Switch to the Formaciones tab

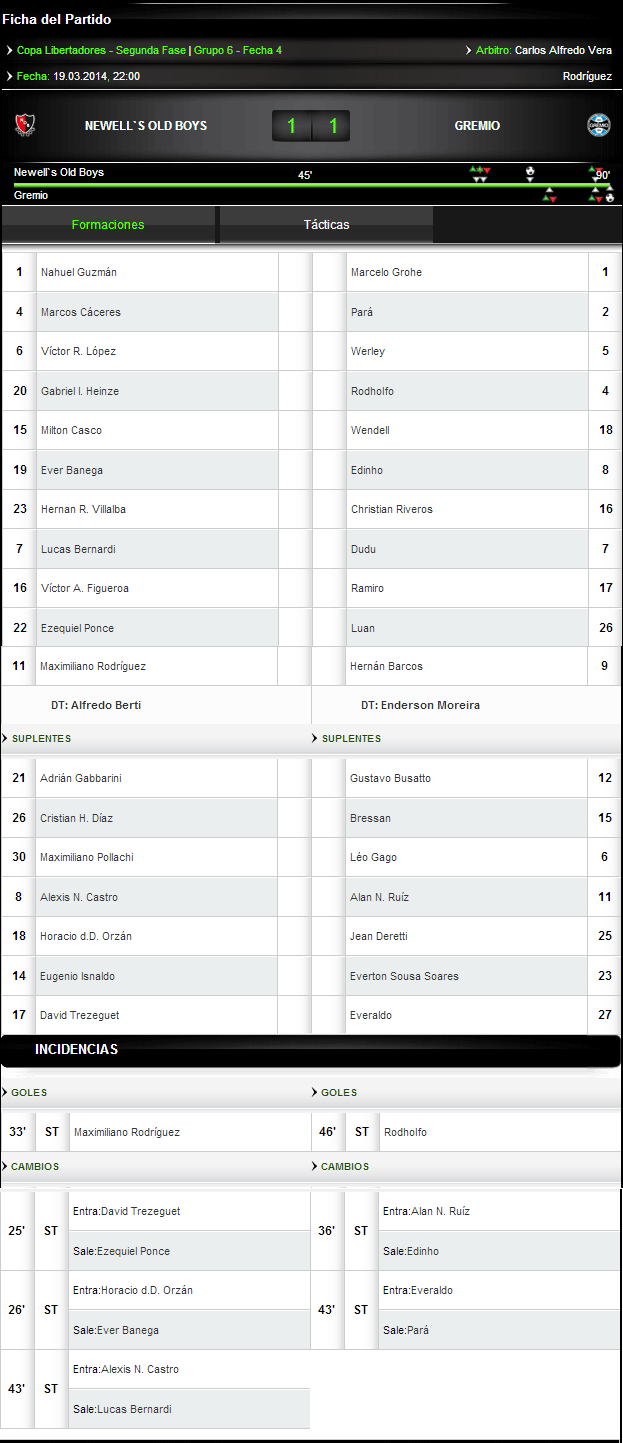[108, 225]
